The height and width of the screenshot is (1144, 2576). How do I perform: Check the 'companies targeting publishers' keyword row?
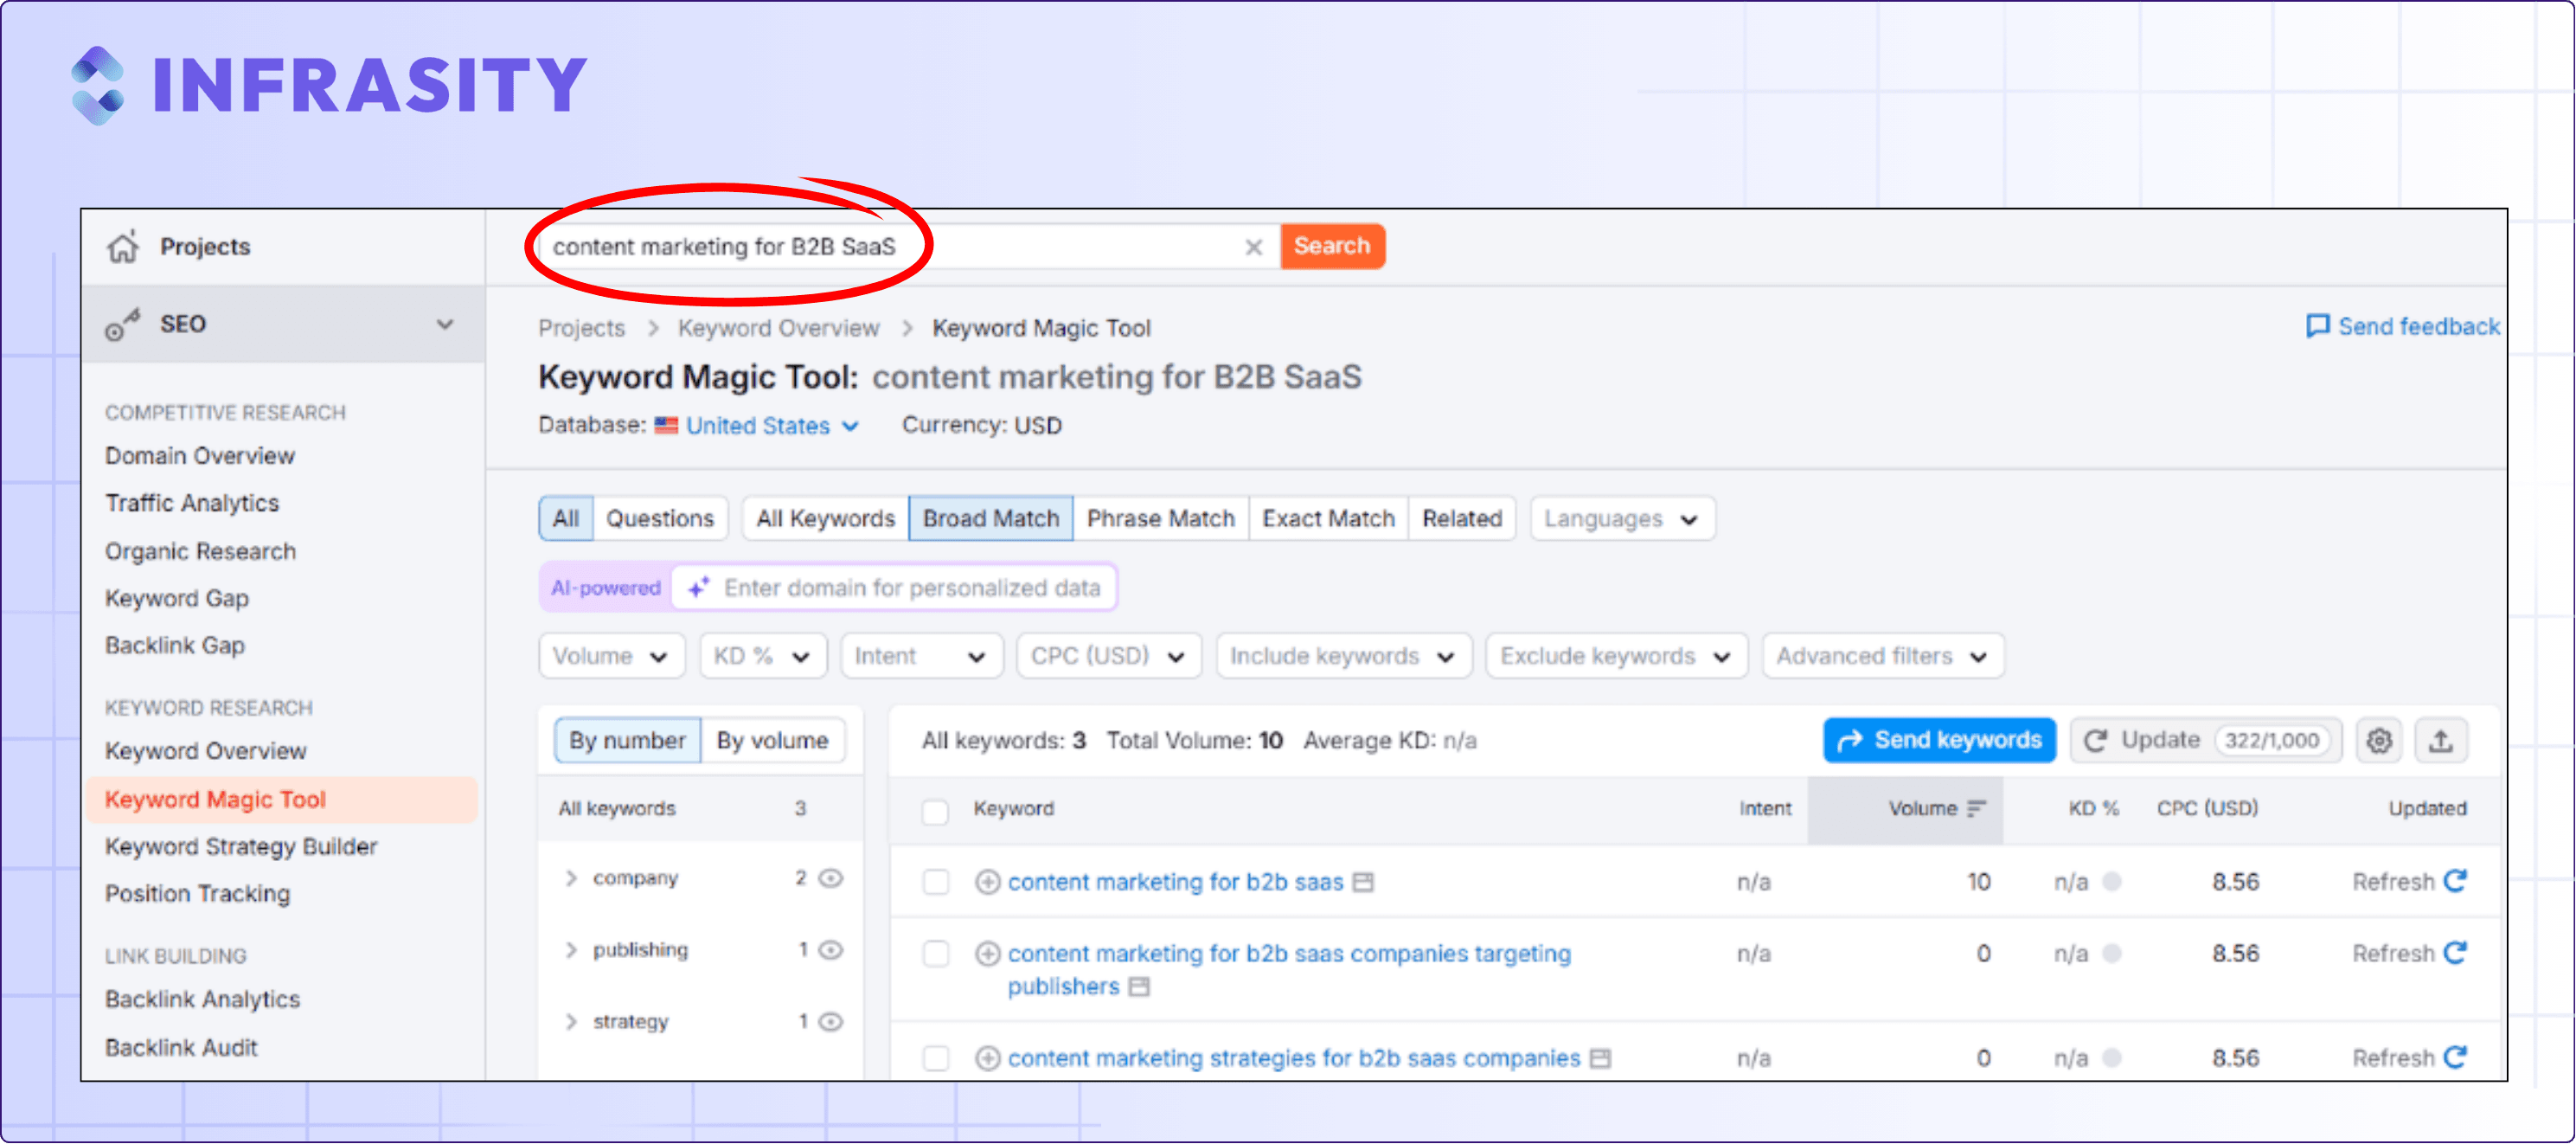[935, 954]
